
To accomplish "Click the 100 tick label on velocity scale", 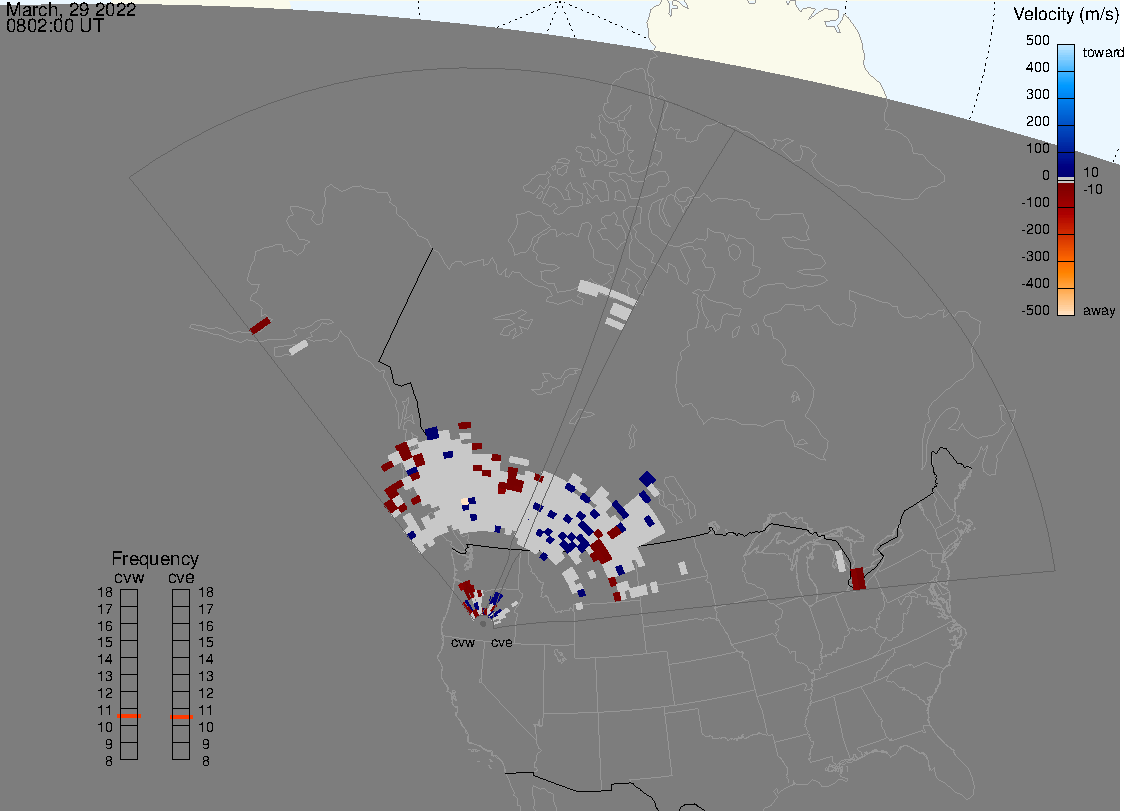I will coord(1037,148).
